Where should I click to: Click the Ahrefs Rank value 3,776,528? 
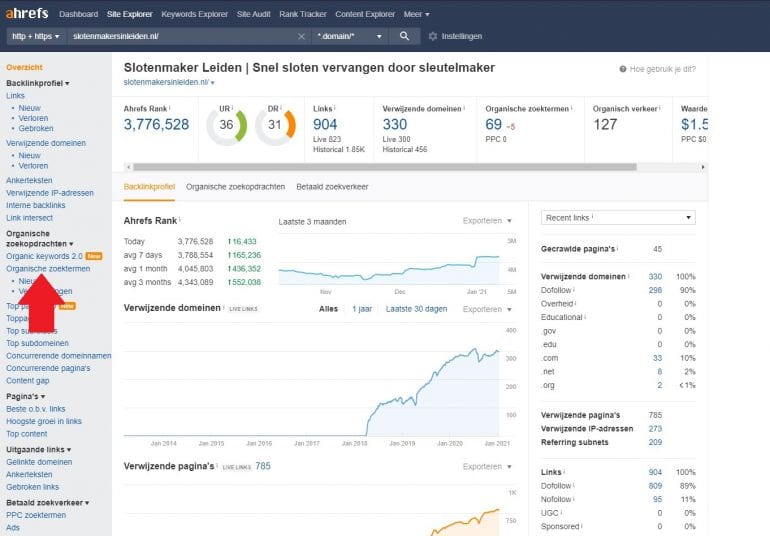(x=156, y=124)
